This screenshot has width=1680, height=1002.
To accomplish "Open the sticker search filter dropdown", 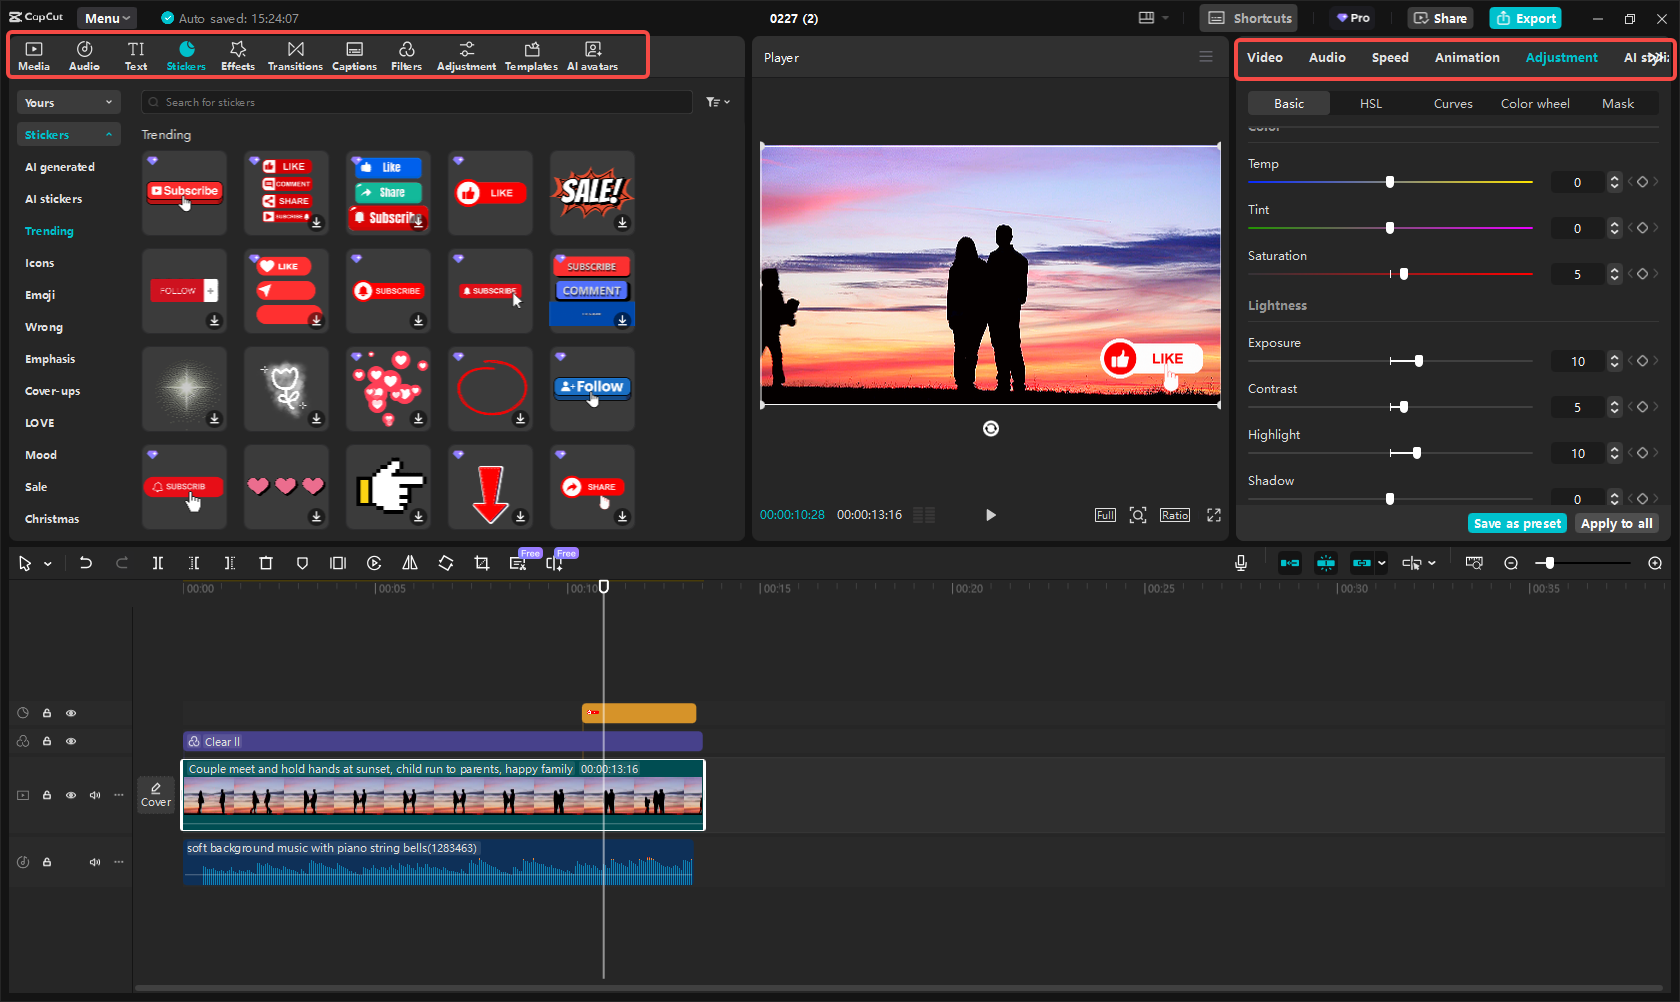I will tap(718, 102).
